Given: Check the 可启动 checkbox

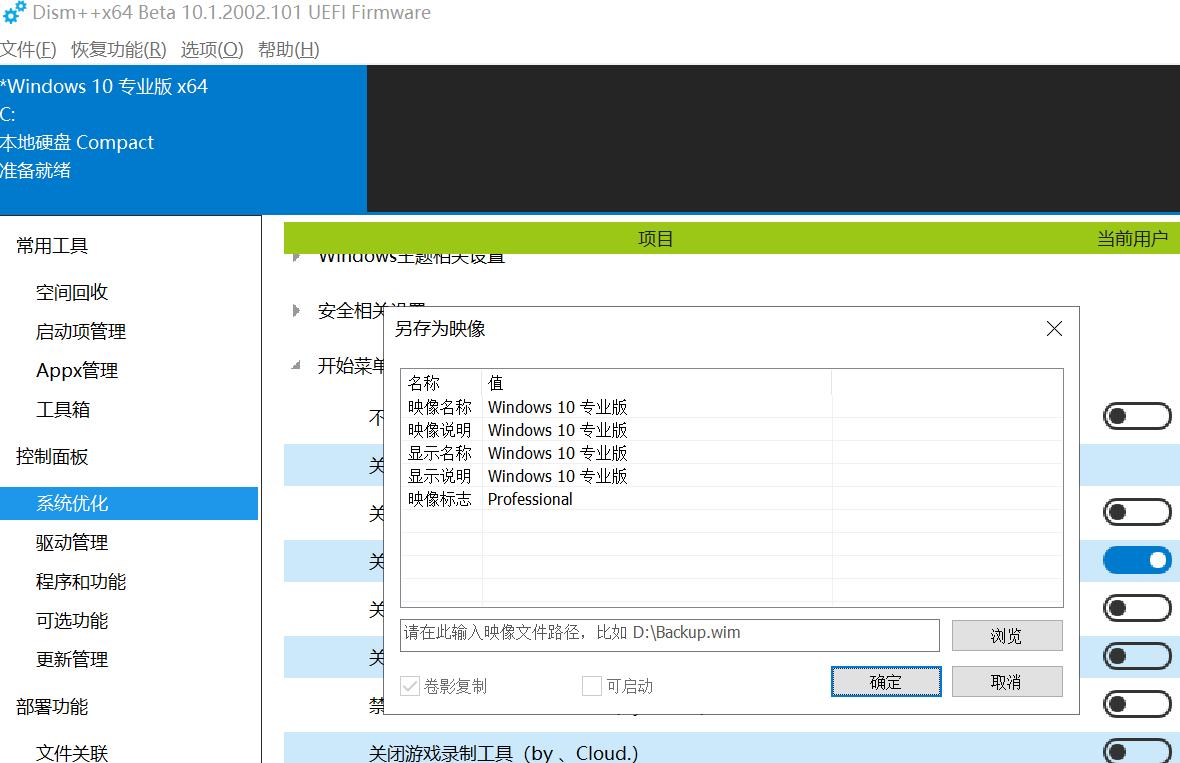Looking at the screenshot, I should pos(591,686).
